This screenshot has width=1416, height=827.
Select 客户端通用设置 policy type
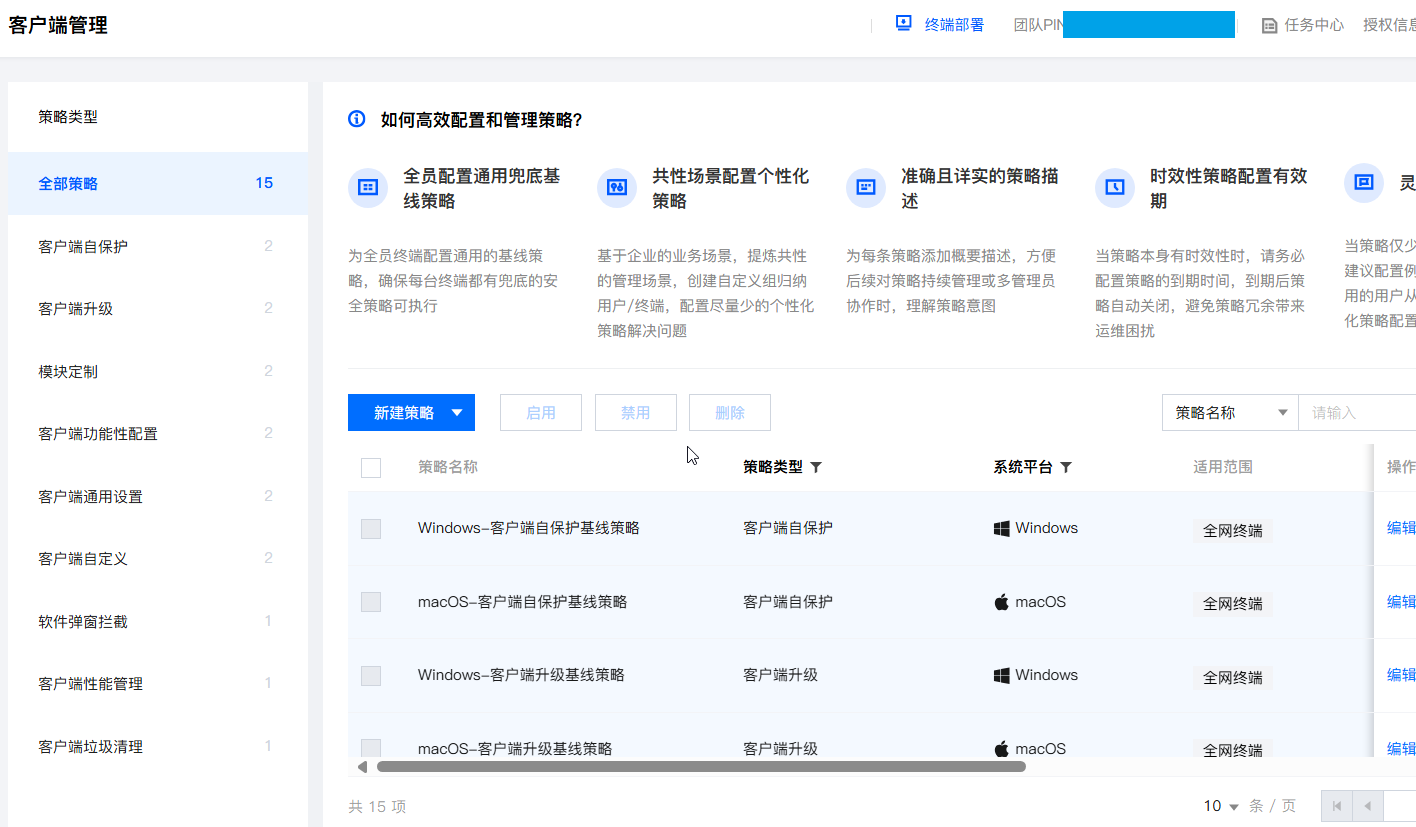(x=158, y=497)
